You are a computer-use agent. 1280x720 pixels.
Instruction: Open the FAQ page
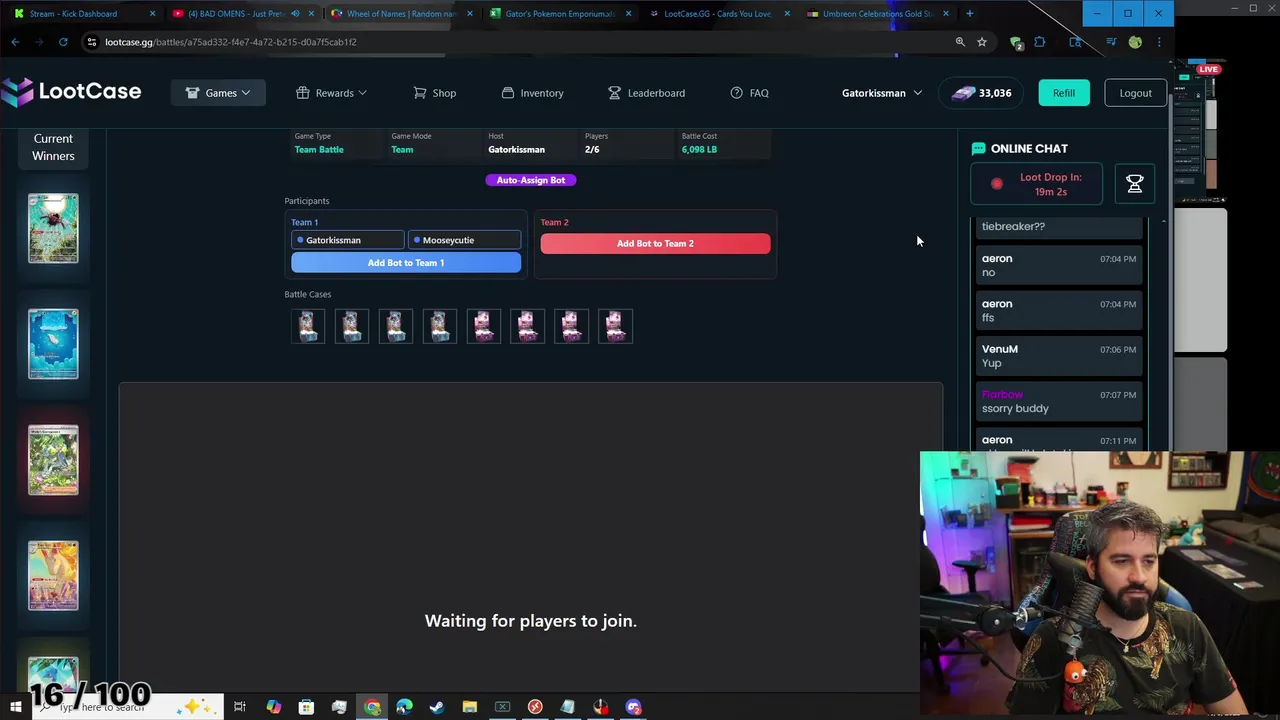pyautogui.click(x=749, y=93)
